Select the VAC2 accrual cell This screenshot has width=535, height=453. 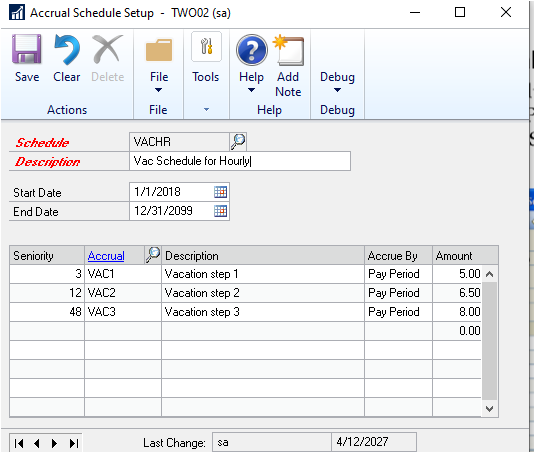[x=123, y=293]
